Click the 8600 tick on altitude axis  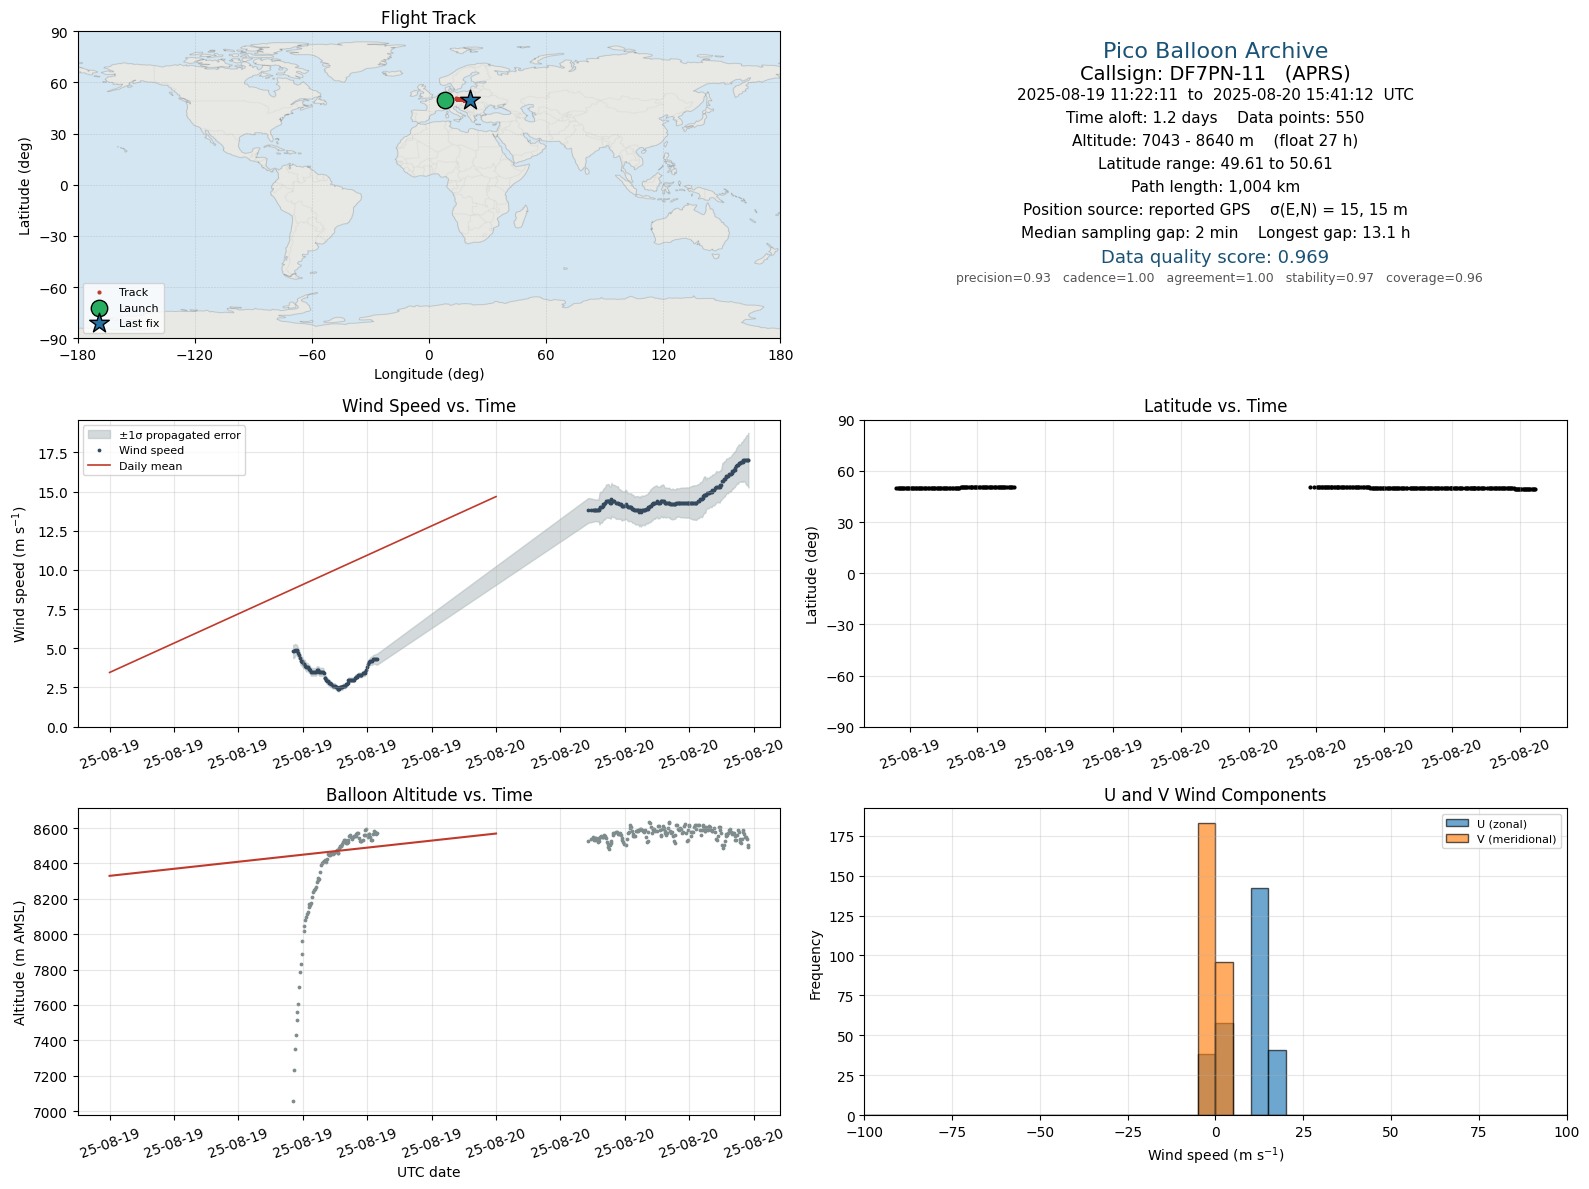[51, 830]
